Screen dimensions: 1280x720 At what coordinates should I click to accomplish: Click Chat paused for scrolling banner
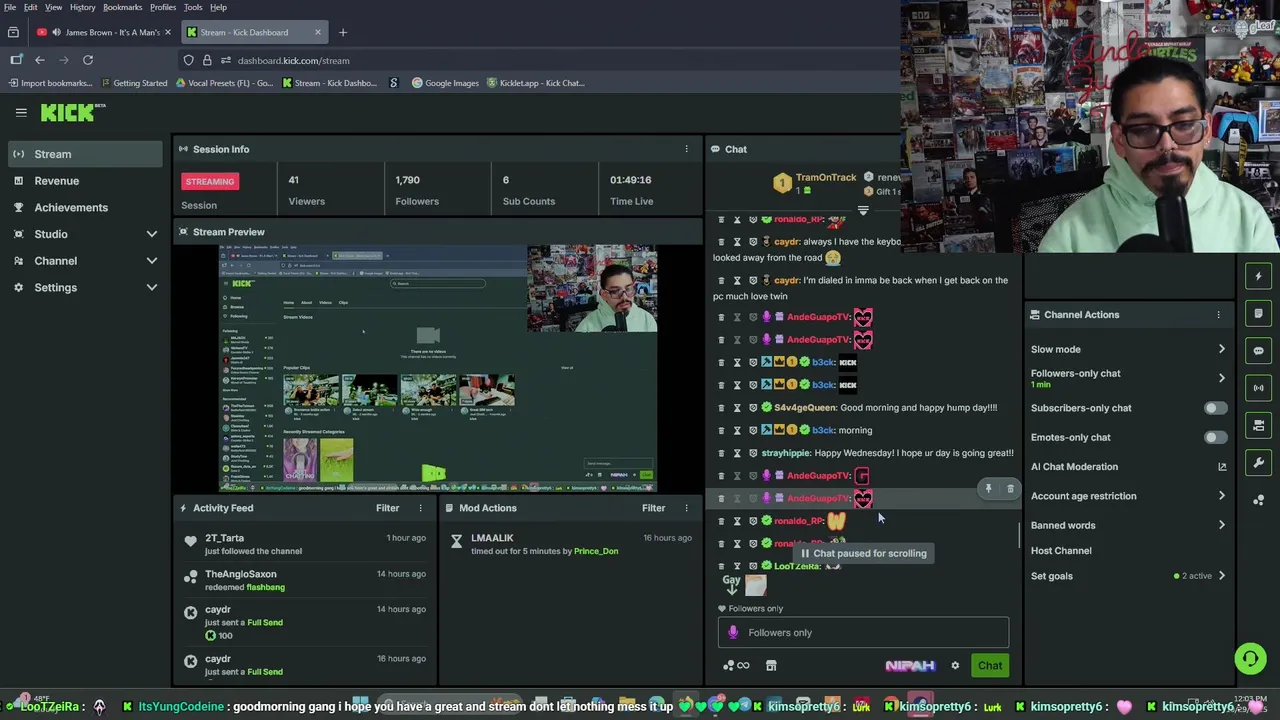point(863,553)
